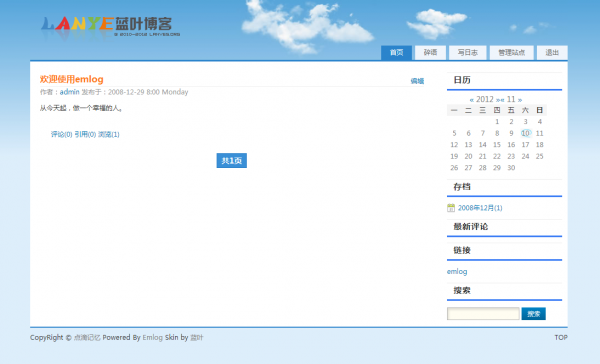Go to next year arrow after 2012
This screenshot has height=364, width=600.
click(497, 100)
